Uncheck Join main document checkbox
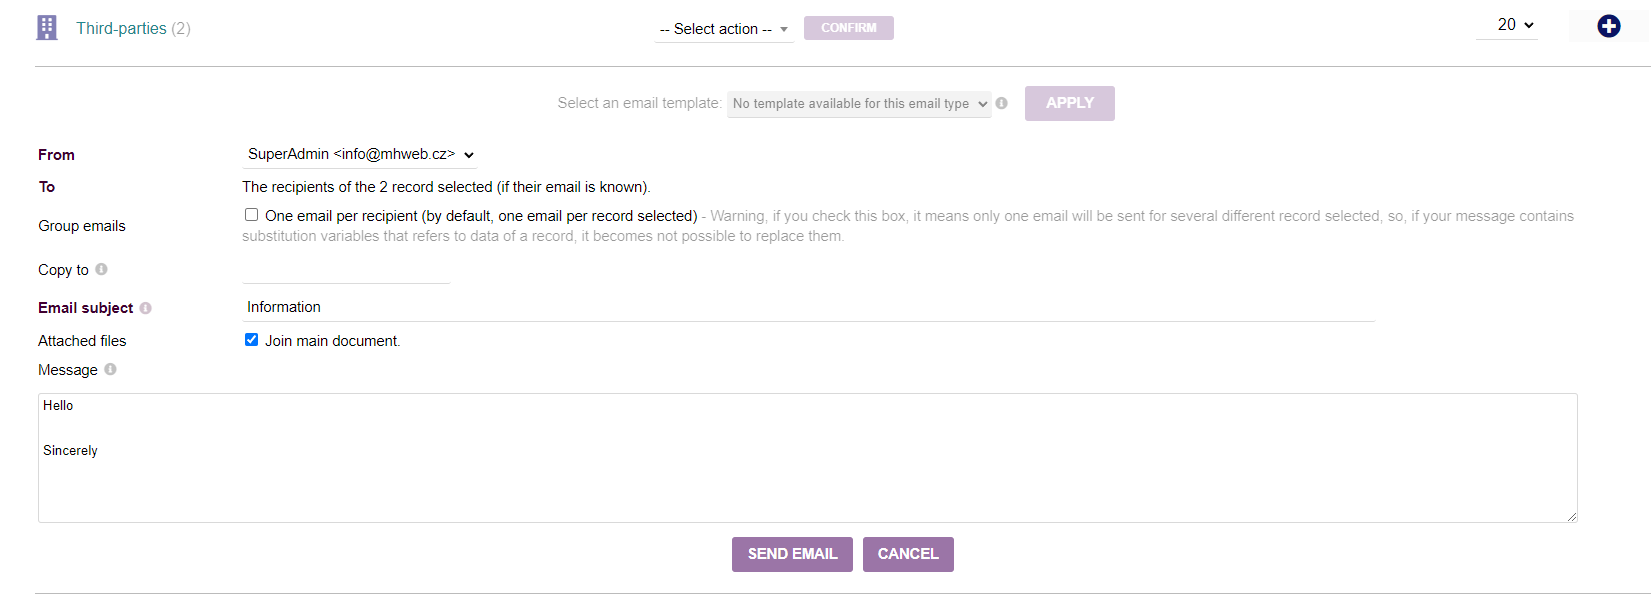Screen dimensions: 1651x594 pos(251,340)
